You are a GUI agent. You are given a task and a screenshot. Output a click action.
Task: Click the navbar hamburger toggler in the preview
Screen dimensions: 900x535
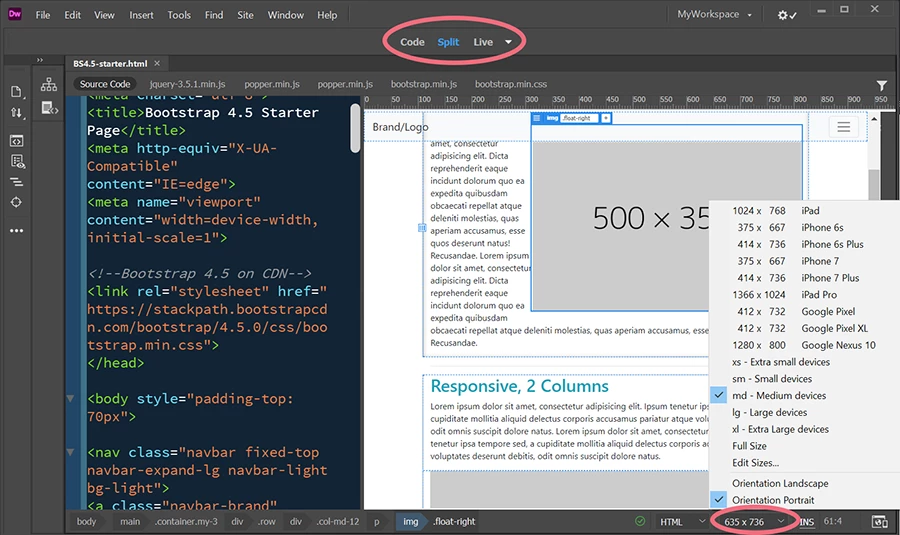843,127
